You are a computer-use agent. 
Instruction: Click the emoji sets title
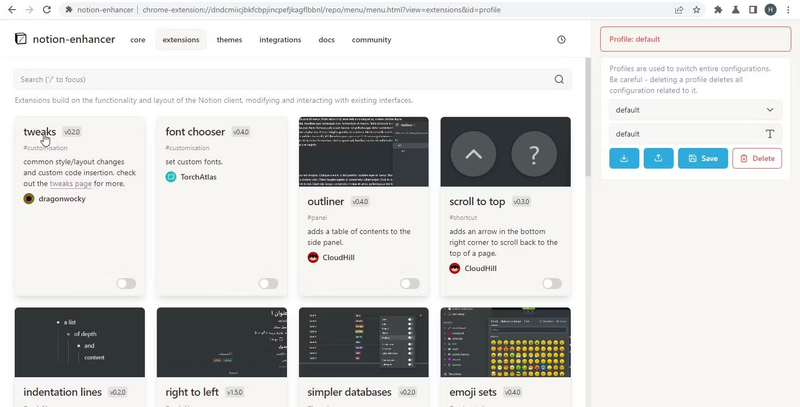(x=473, y=392)
